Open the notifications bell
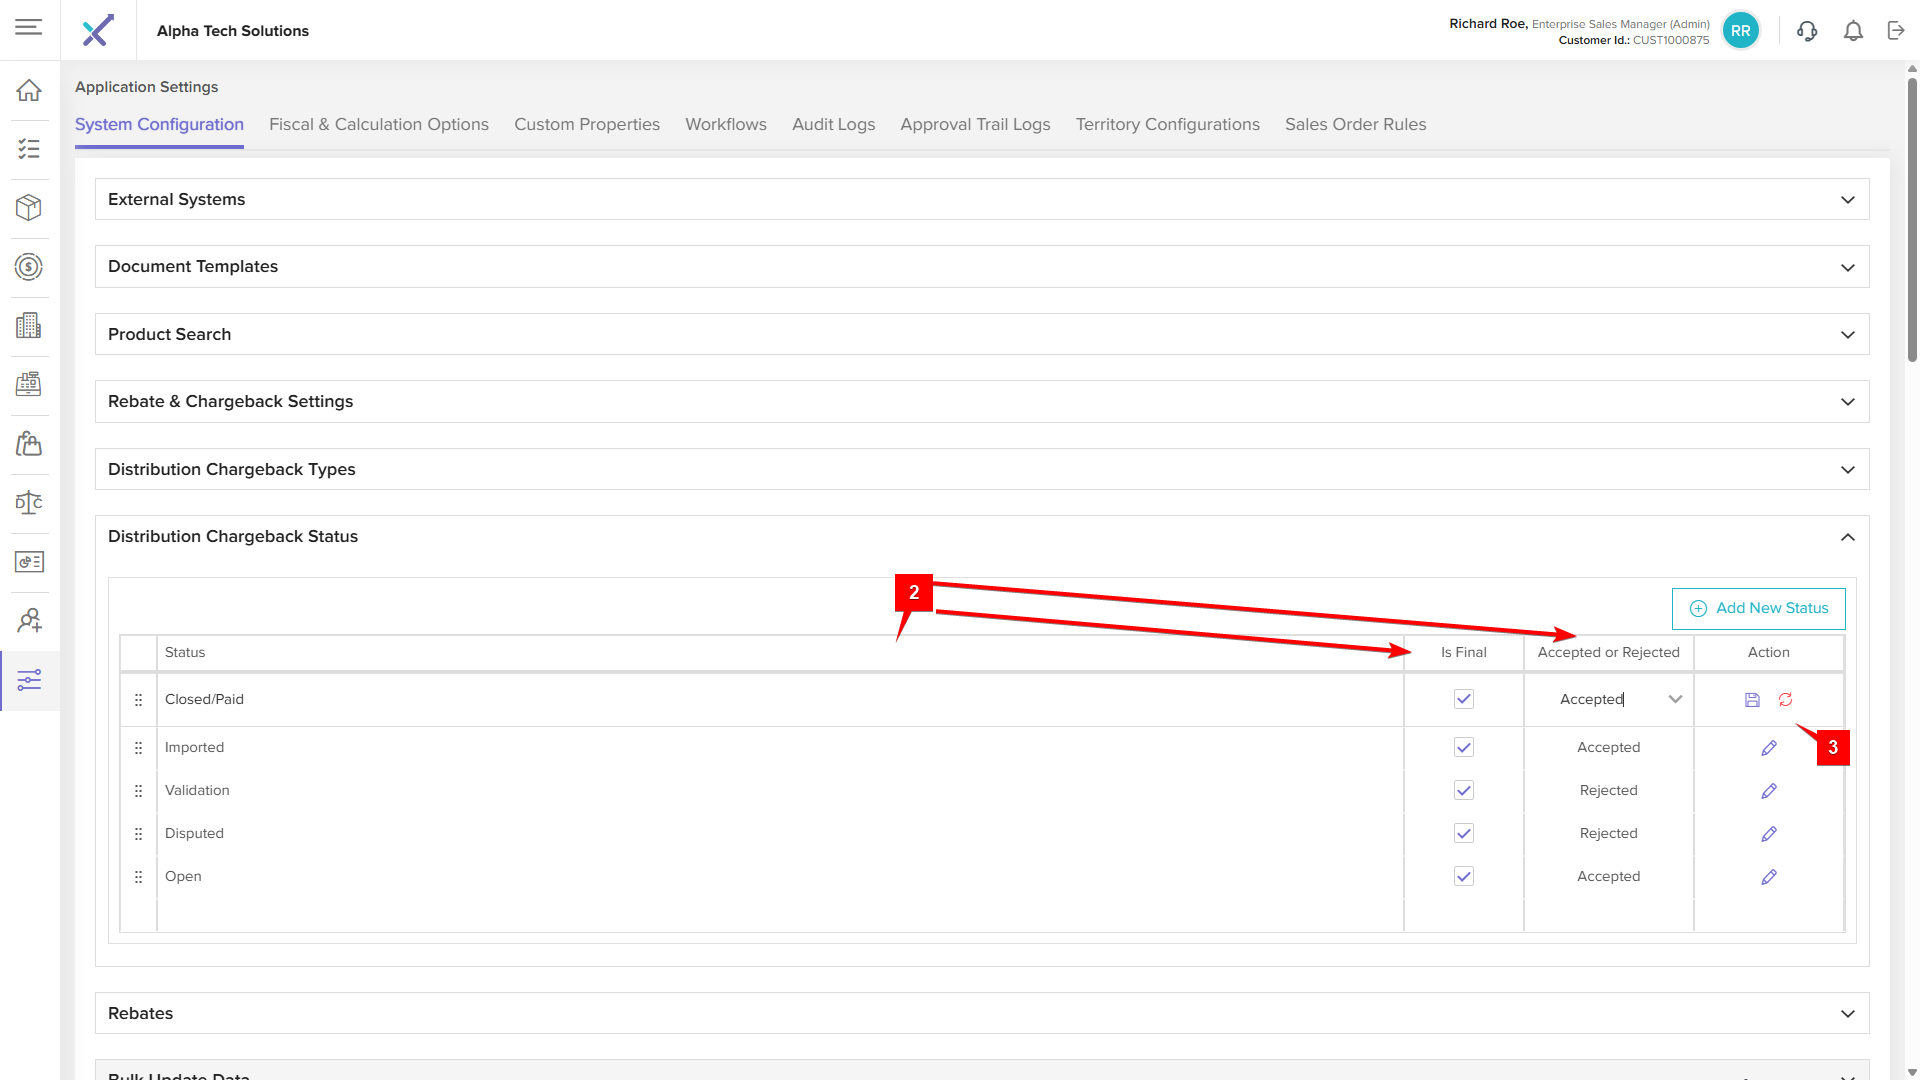The width and height of the screenshot is (1920, 1080). [x=1853, y=31]
